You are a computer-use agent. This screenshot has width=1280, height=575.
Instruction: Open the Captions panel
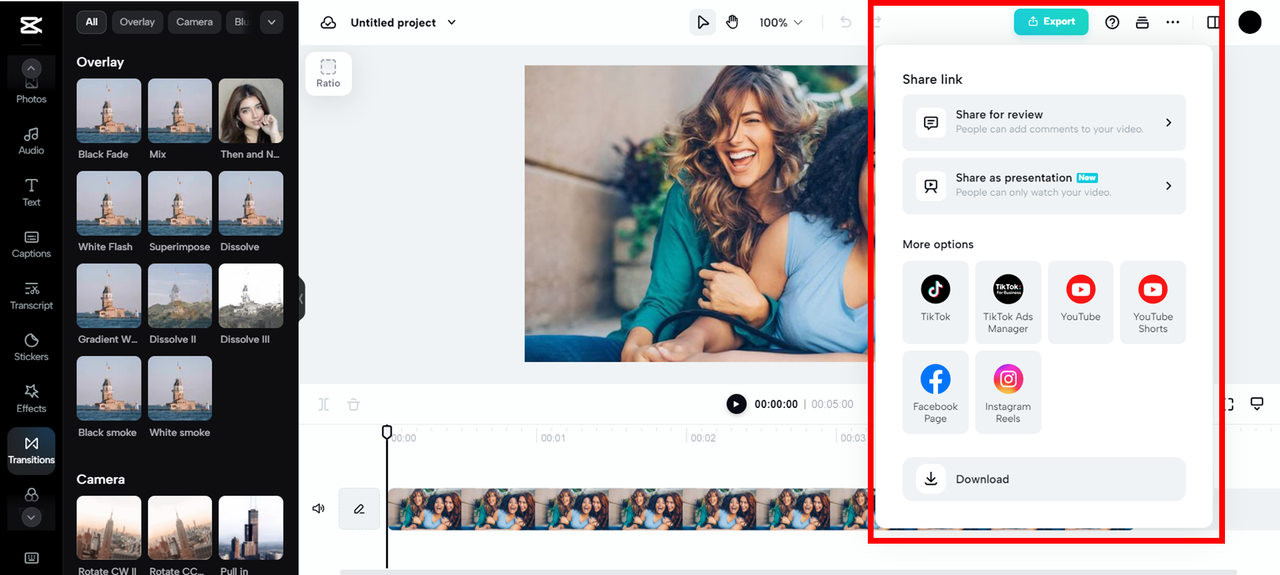(x=31, y=244)
